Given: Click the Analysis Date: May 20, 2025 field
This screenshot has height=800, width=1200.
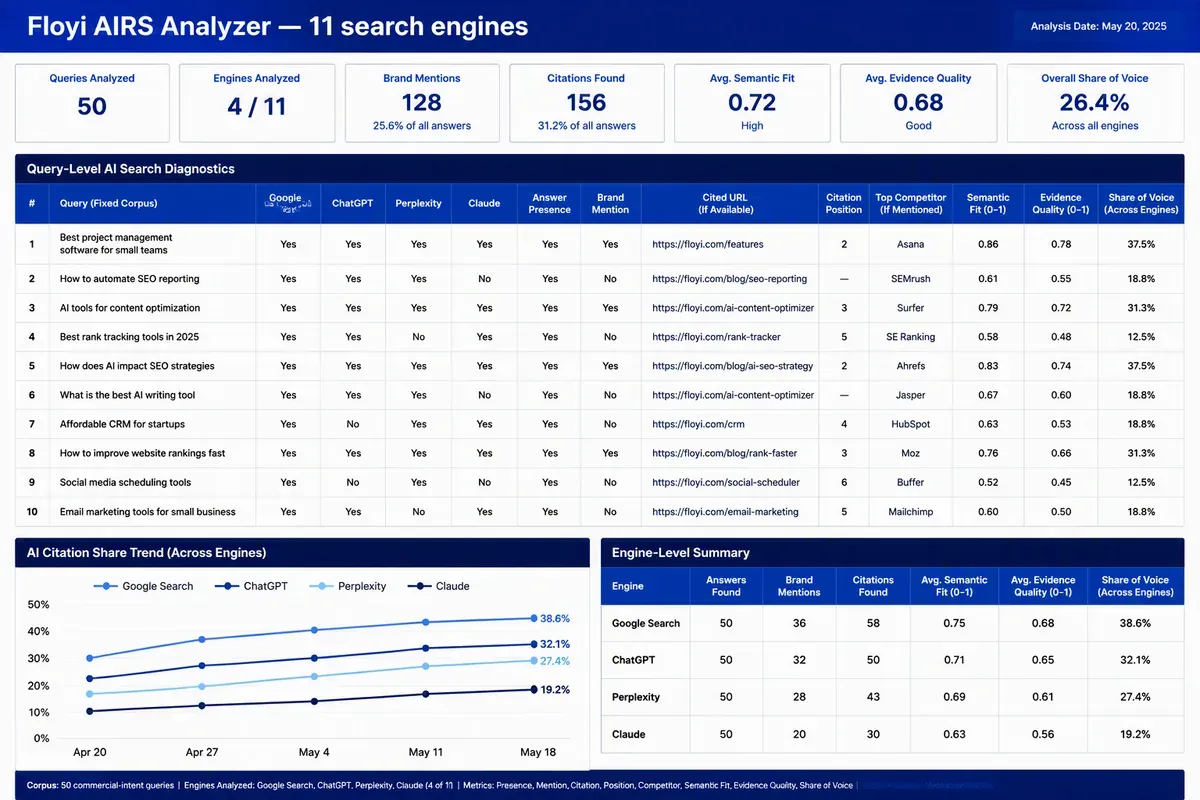Looking at the screenshot, I should coord(1100,26).
